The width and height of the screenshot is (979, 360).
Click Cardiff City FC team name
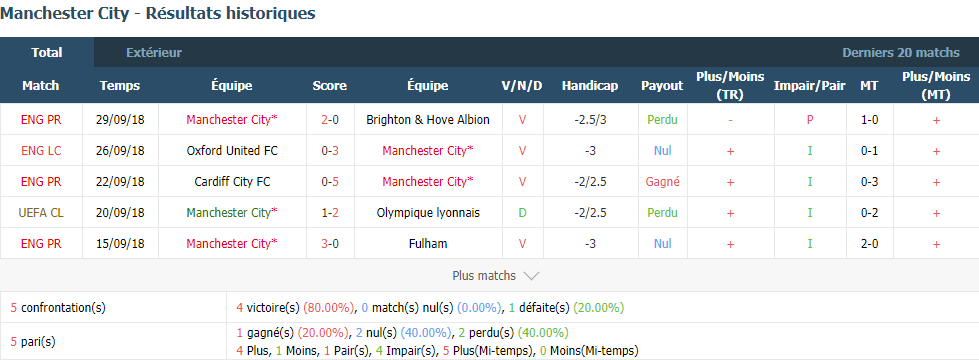[x=232, y=182]
